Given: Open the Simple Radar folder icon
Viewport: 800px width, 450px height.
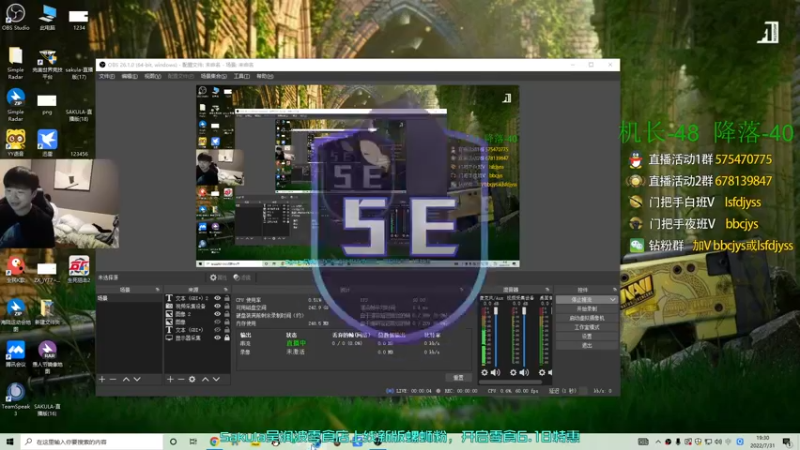Looking at the screenshot, I should point(15,63).
